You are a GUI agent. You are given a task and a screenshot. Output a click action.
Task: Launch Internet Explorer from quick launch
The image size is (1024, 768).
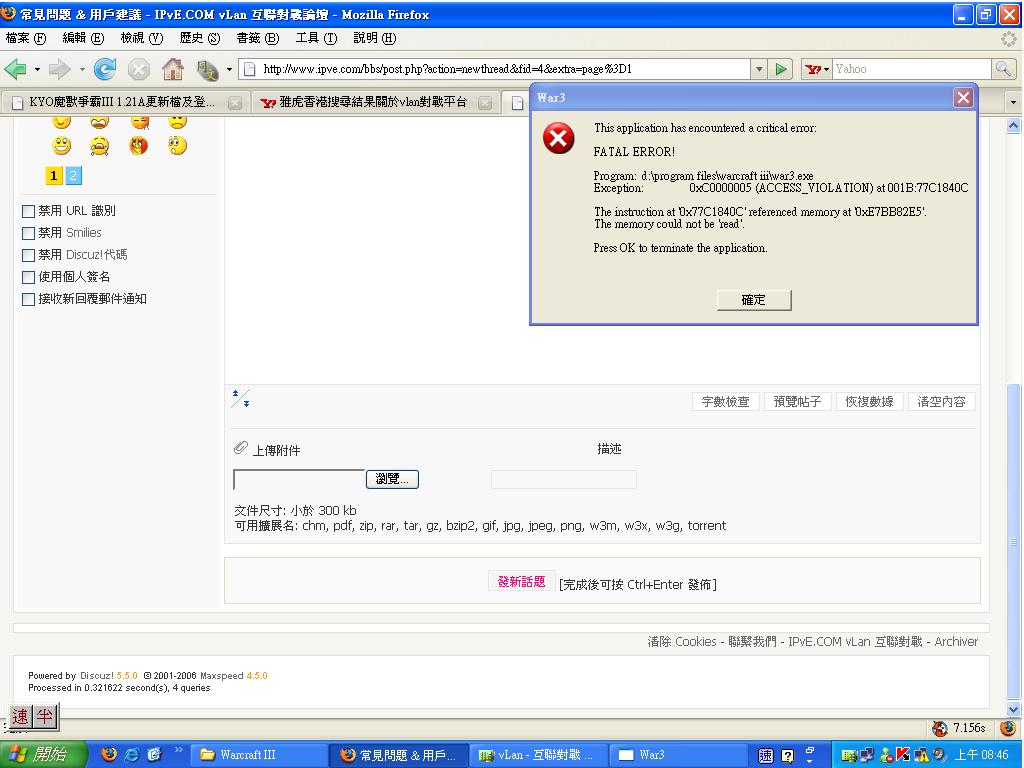(132, 754)
